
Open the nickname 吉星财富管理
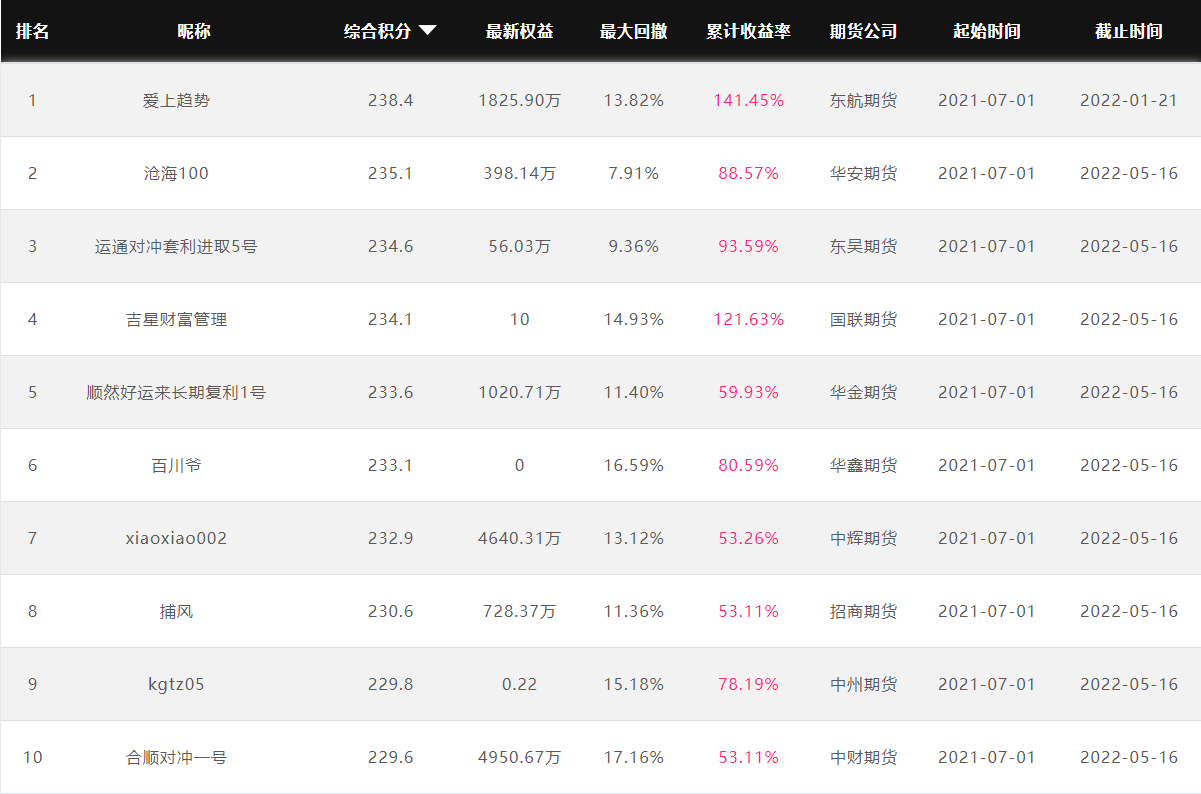177,319
